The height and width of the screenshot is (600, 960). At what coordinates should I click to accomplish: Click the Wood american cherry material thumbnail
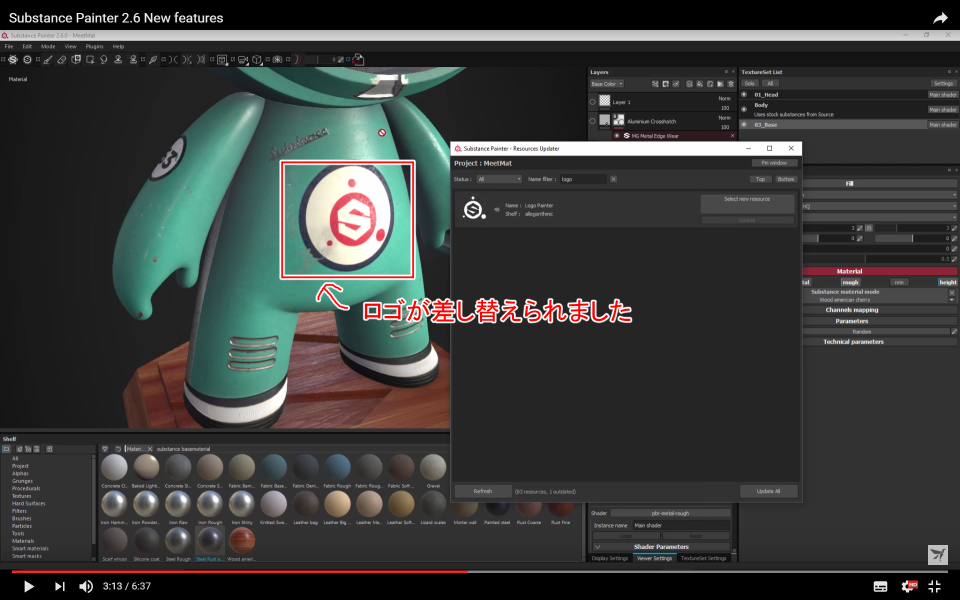click(241, 541)
